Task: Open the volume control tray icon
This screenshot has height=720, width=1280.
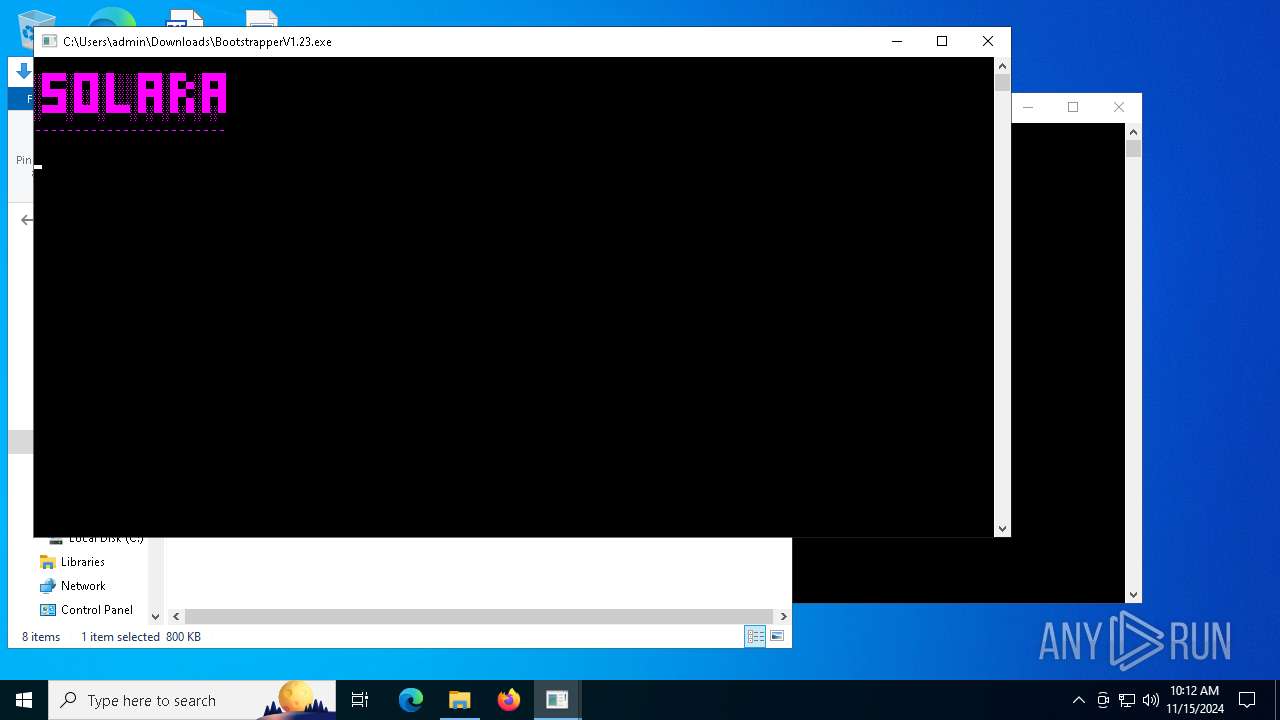Action: click(x=1151, y=700)
